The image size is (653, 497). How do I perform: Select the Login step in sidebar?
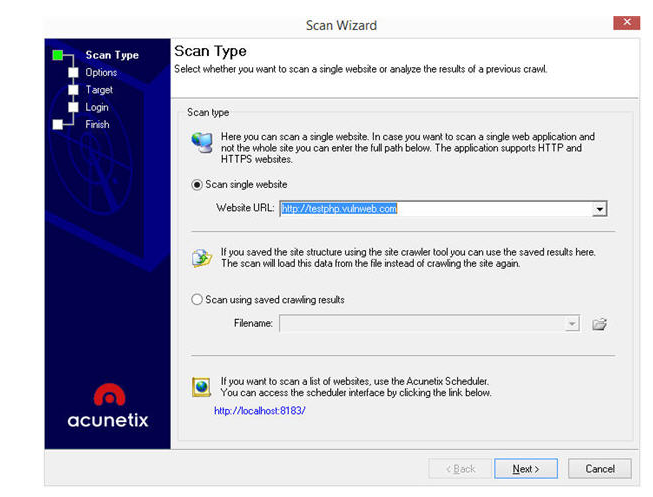pyautogui.click(x=97, y=107)
